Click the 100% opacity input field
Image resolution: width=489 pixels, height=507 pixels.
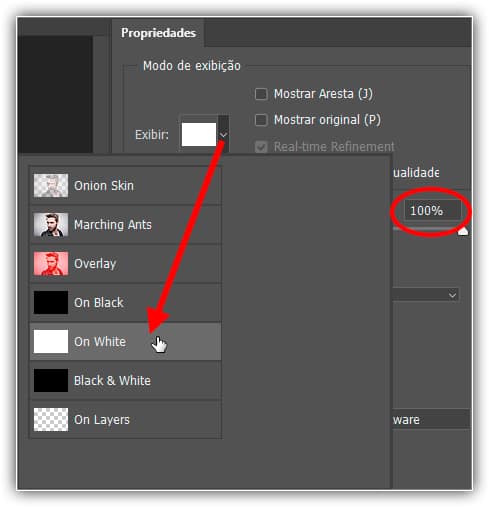coord(432,210)
